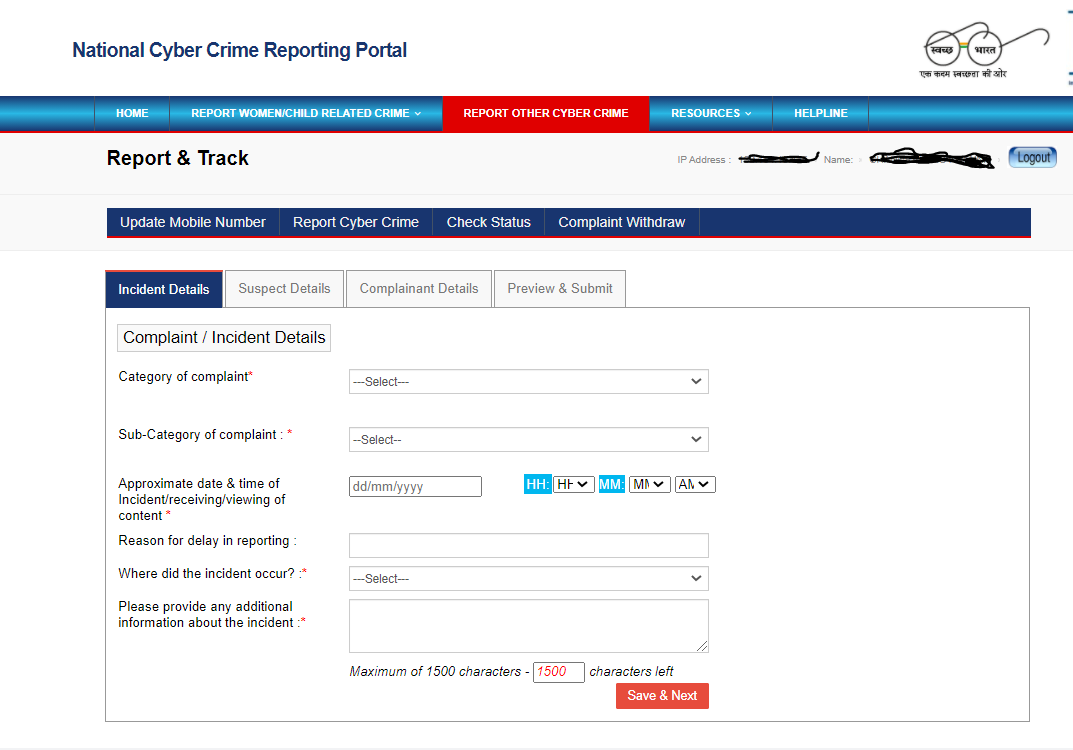Select Complaint Withdraw option
The height and width of the screenshot is (750, 1073).
coord(621,222)
